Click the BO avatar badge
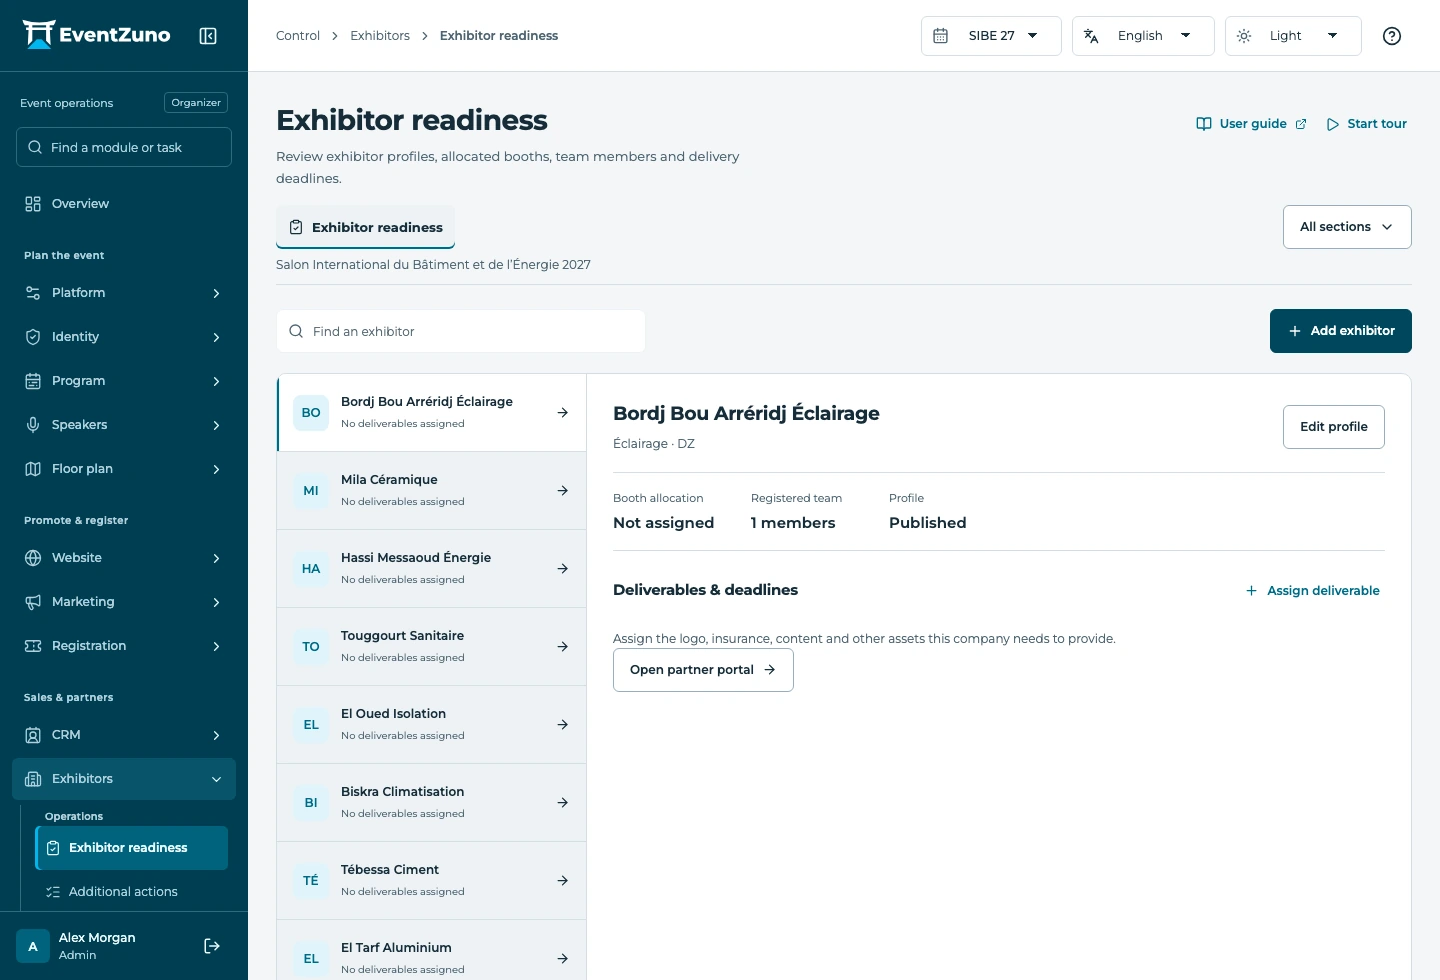 [311, 413]
